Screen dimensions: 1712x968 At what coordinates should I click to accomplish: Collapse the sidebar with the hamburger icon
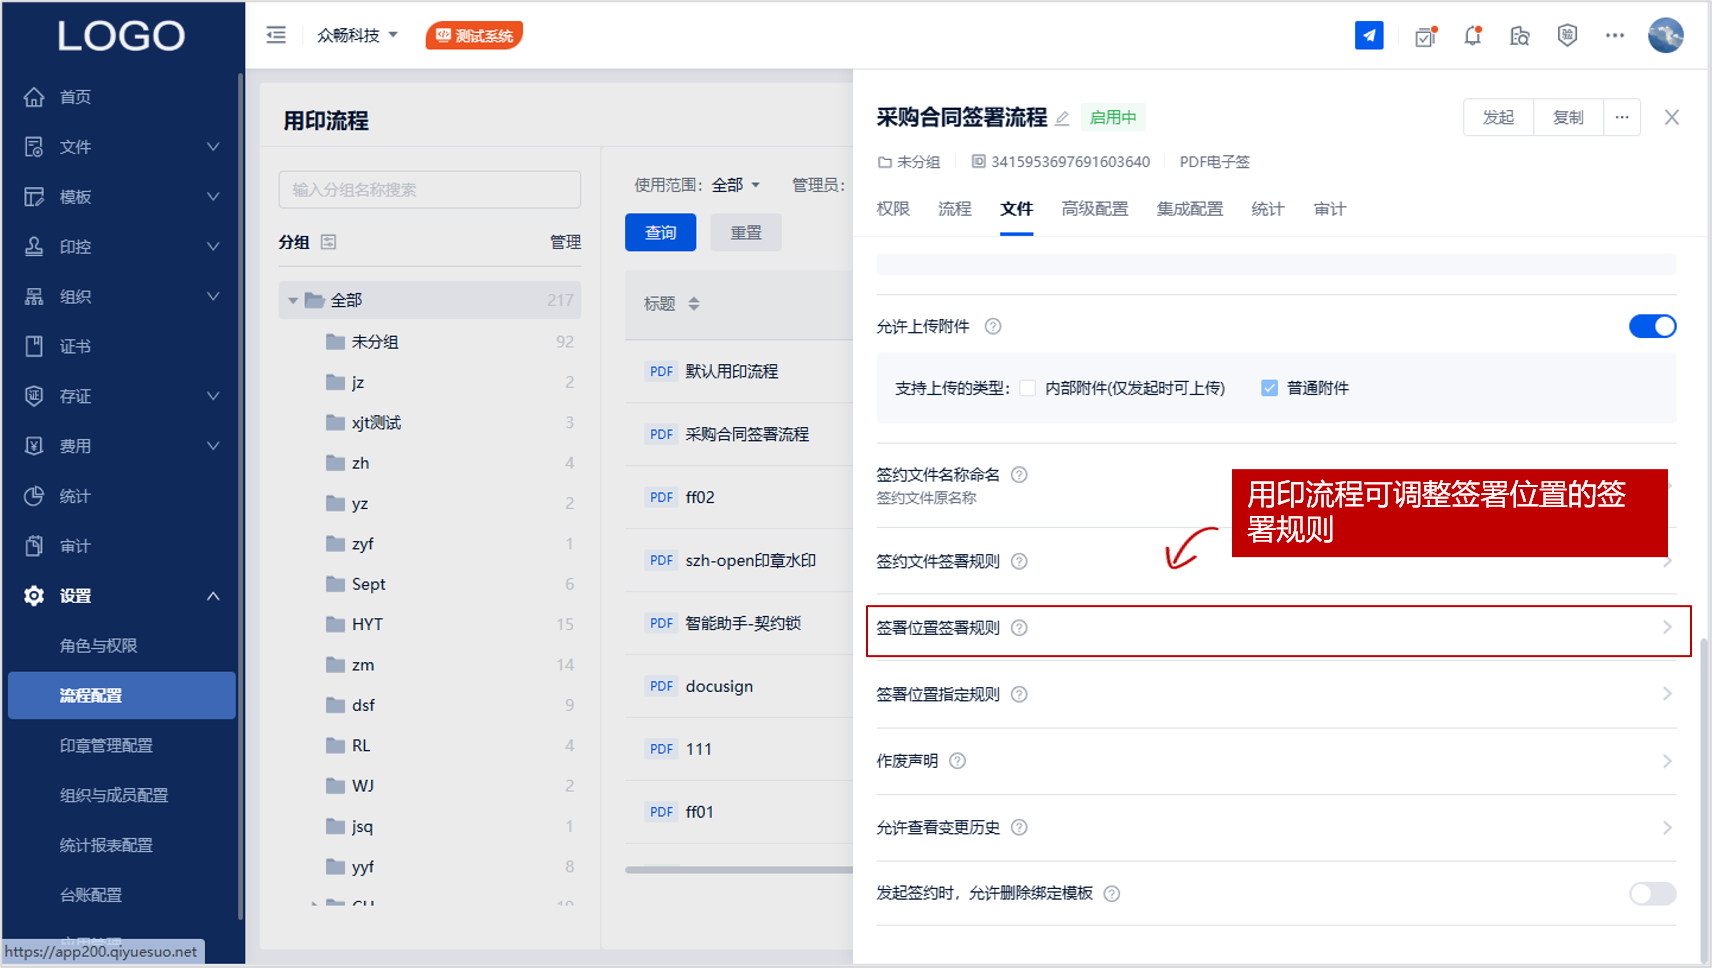click(x=276, y=35)
